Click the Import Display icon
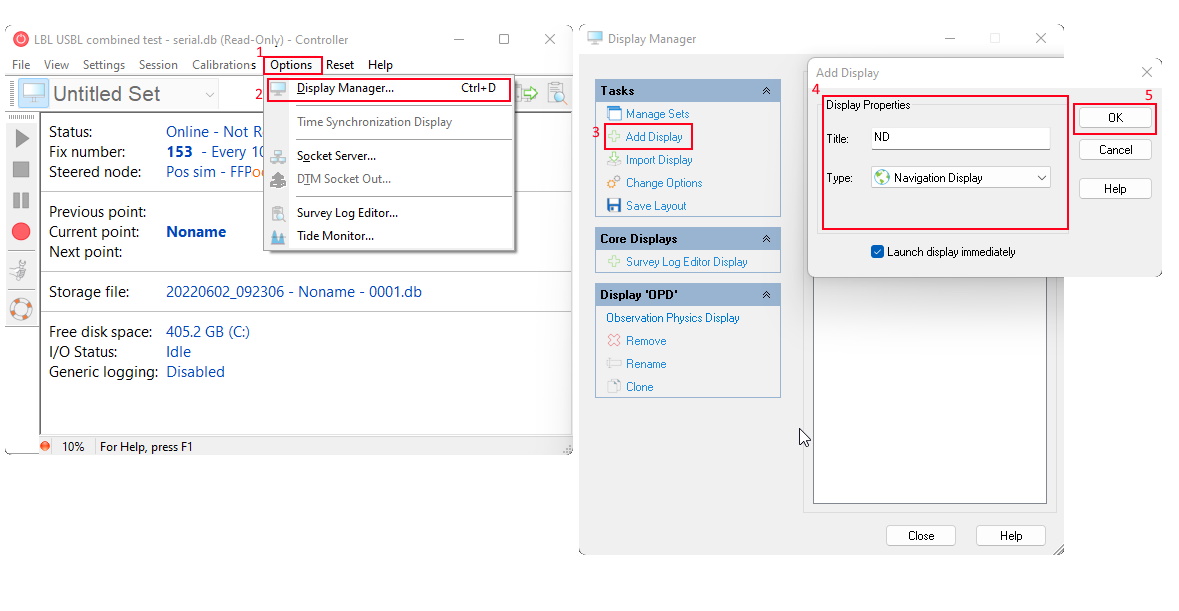1179x611 pixels. coord(614,159)
